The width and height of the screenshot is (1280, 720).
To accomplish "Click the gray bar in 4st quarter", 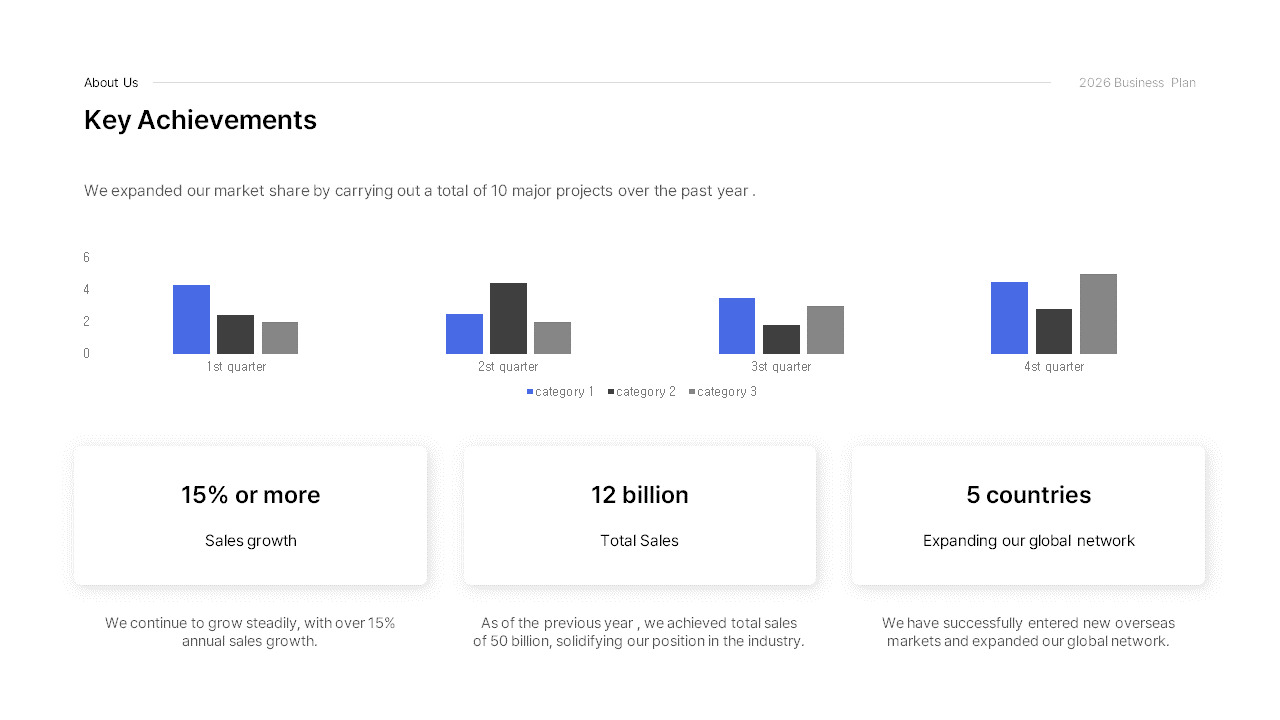I will coord(1098,314).
